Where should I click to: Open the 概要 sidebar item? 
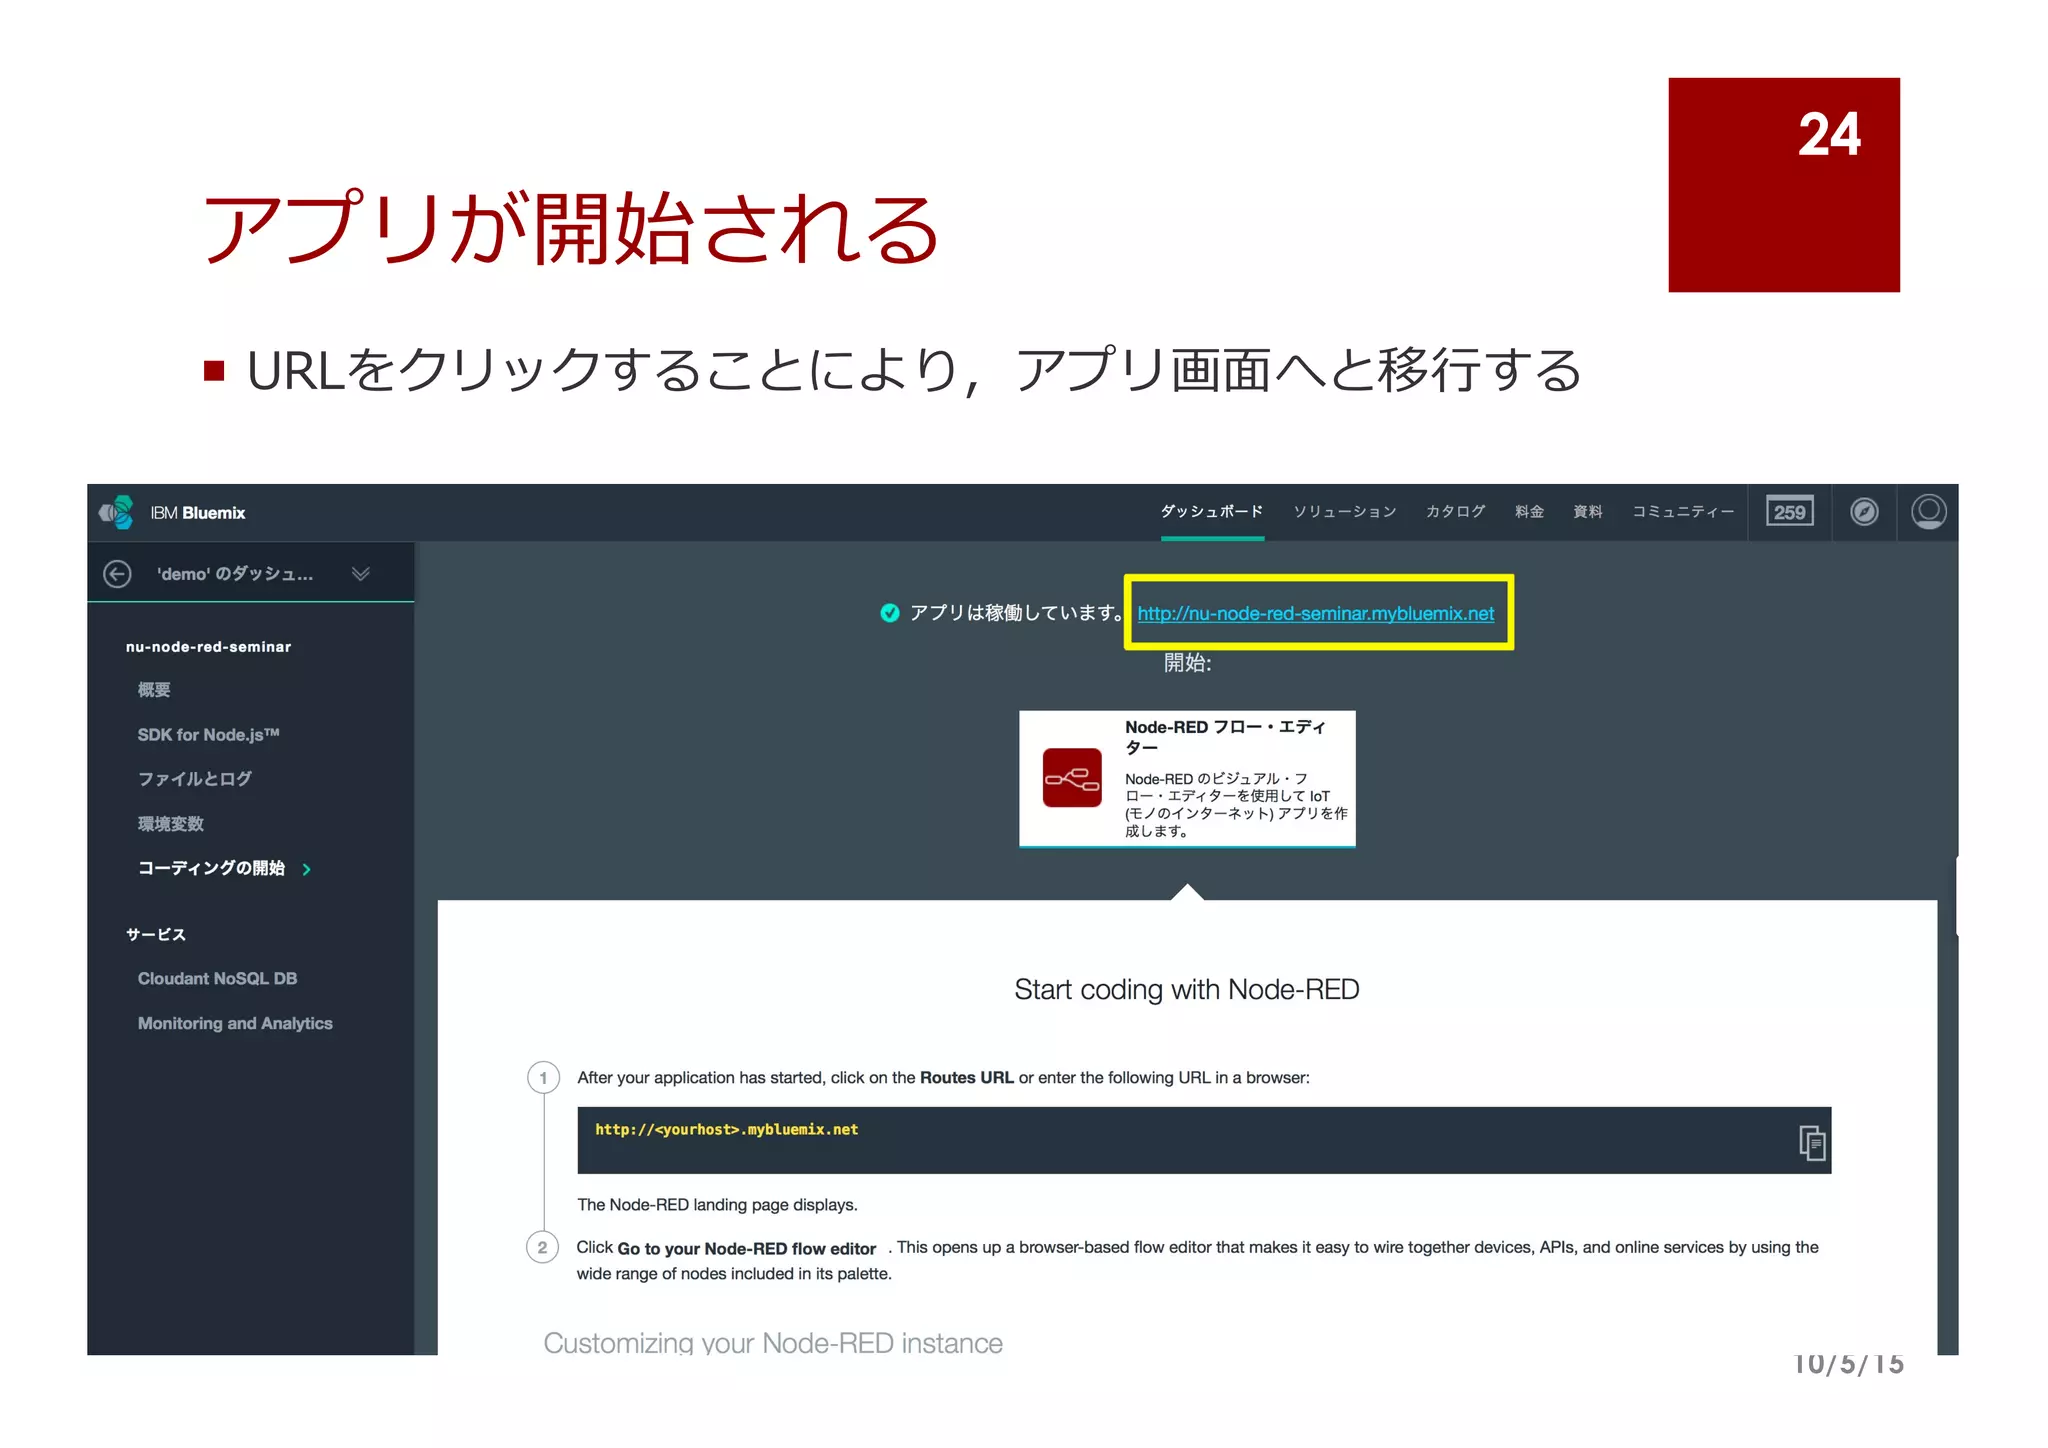pos(154,690)
